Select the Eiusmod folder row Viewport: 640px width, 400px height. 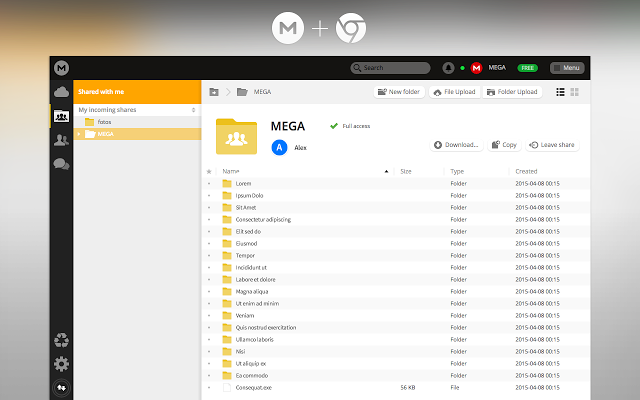click(396, 243)
